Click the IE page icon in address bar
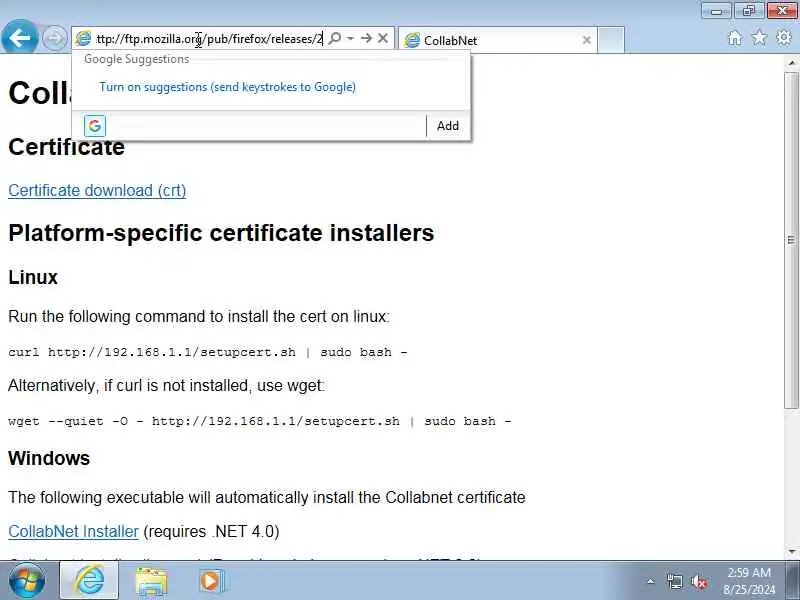The width and height of the screenshot is (800, 600). click(x=83, y=39)
